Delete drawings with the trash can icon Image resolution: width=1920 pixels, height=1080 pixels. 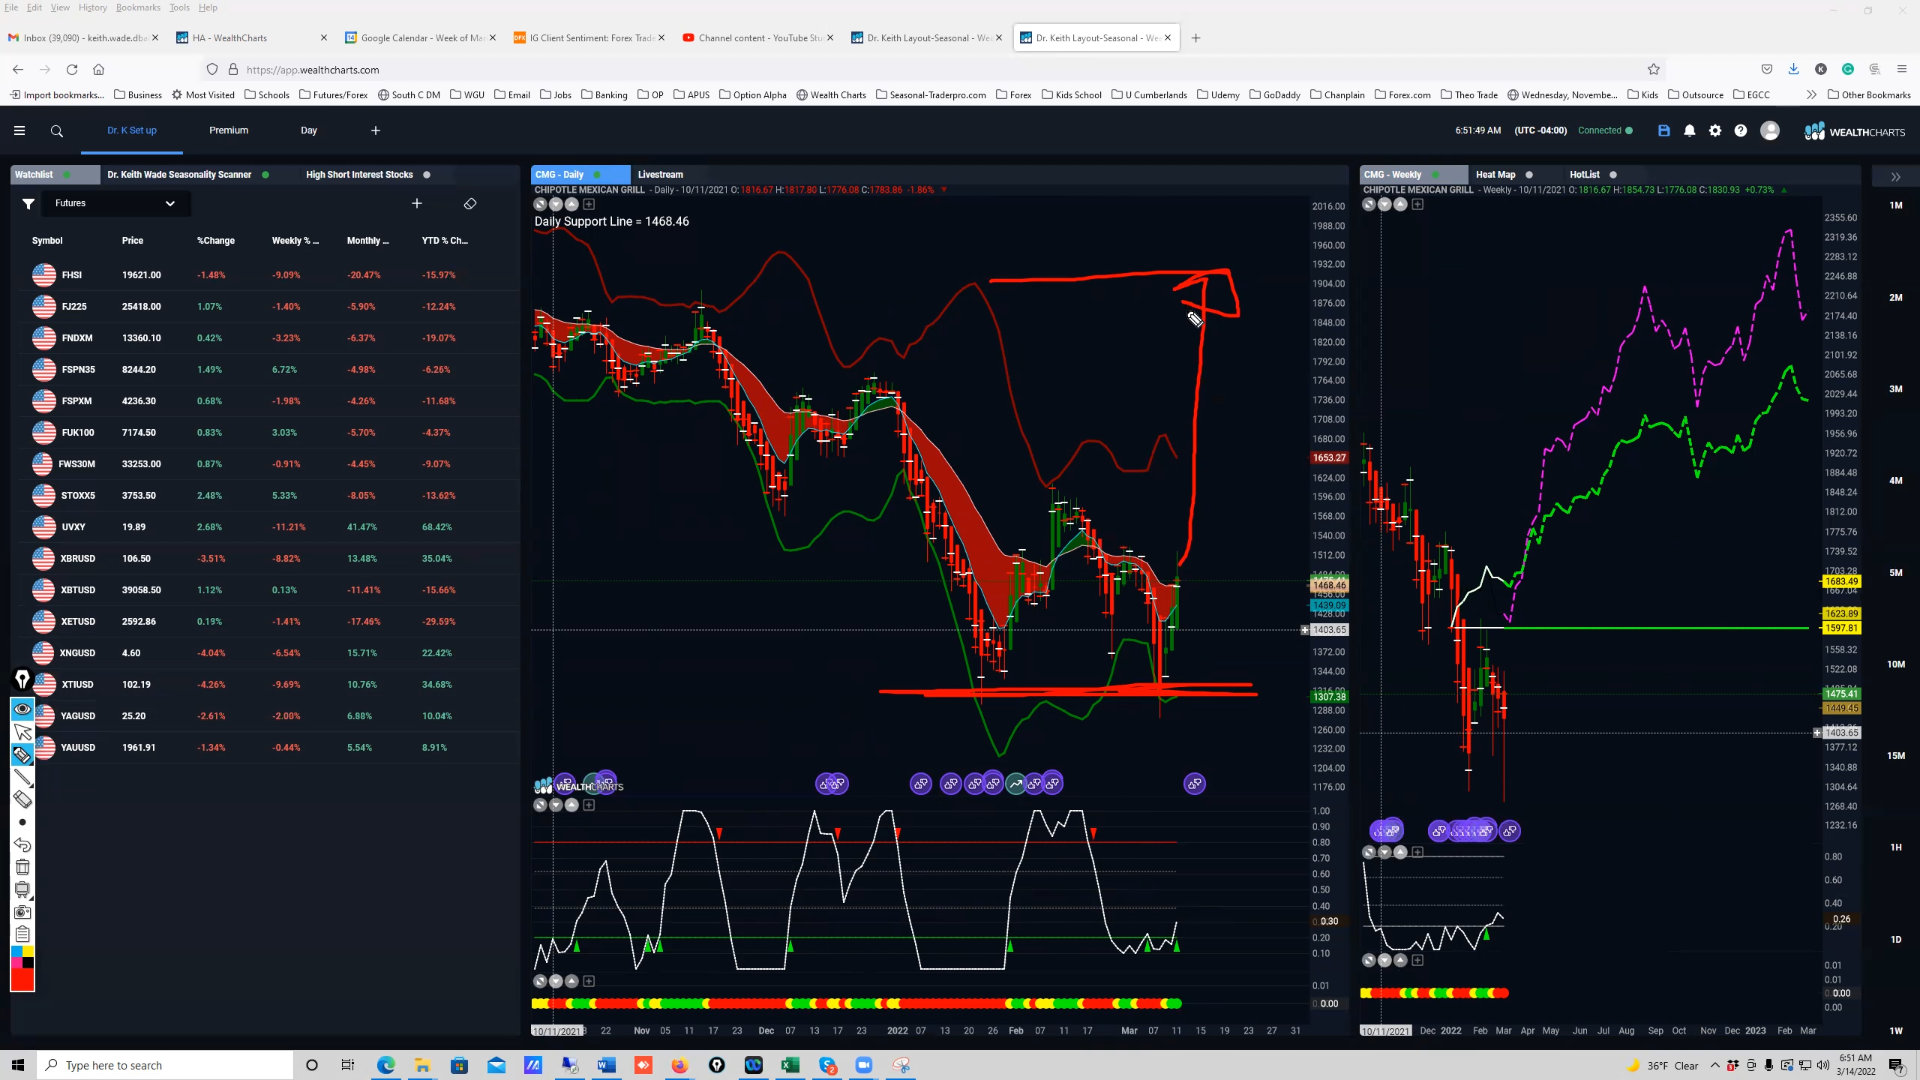[x=22, y=867]
